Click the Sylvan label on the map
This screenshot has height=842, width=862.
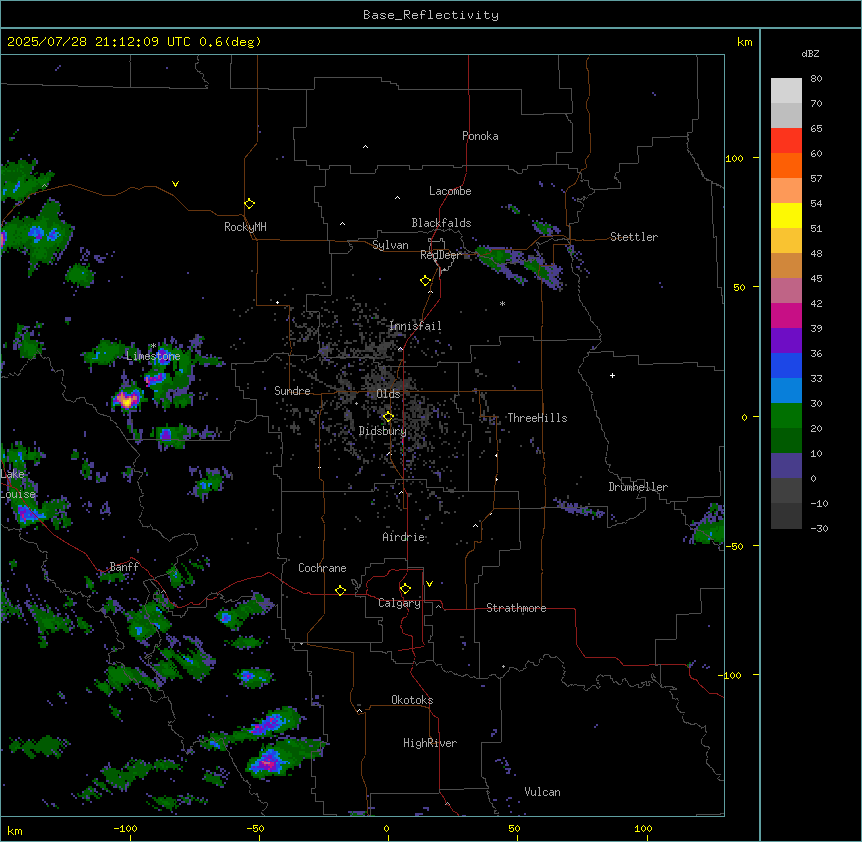[x=390, y=245]
